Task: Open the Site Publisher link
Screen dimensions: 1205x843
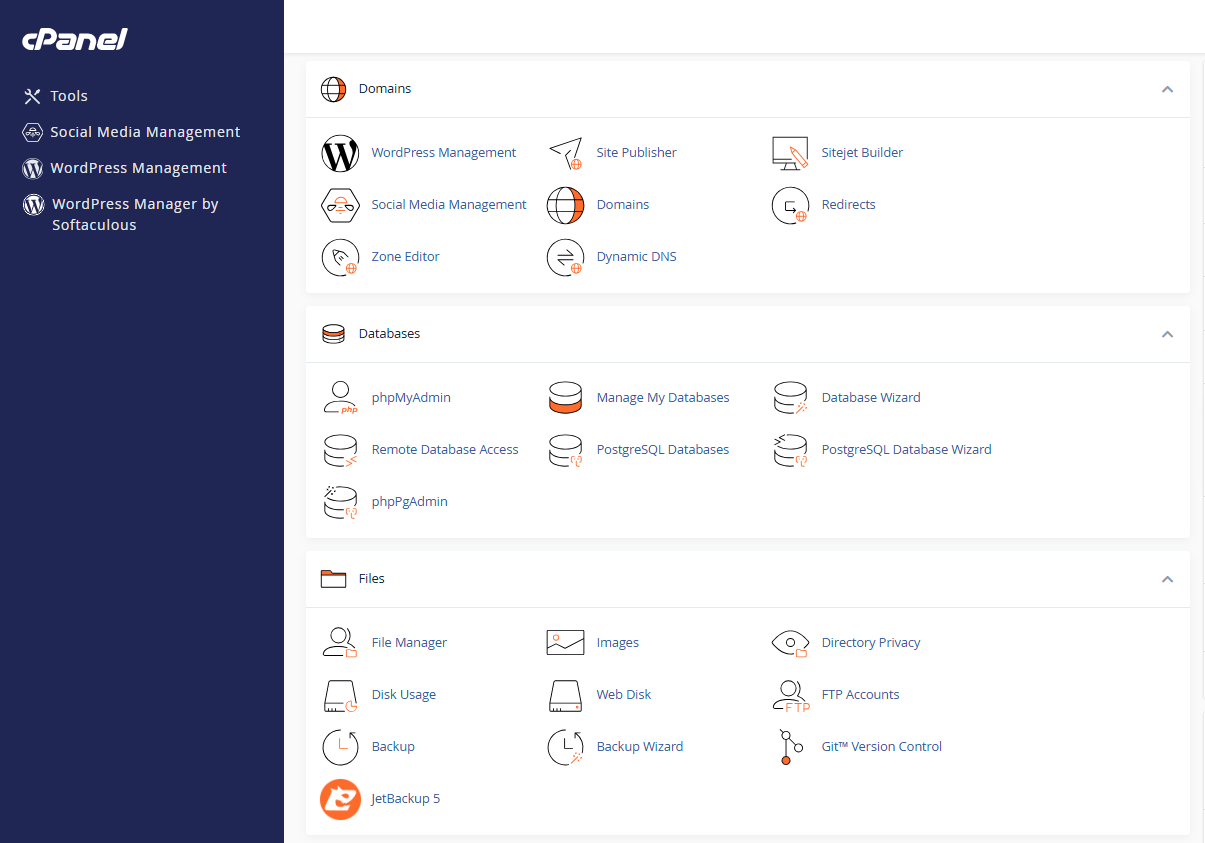Action: [636, 153]
